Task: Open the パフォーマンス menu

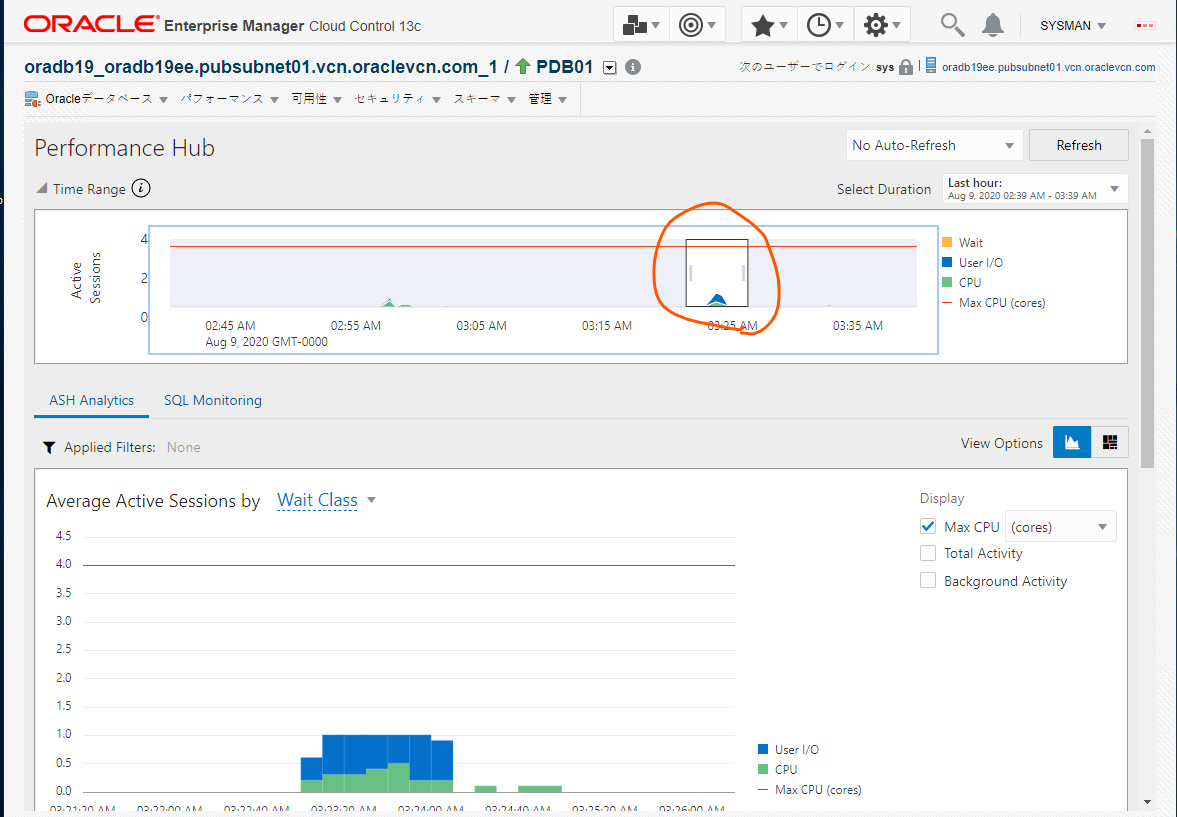Action: (x=224, y=98)
